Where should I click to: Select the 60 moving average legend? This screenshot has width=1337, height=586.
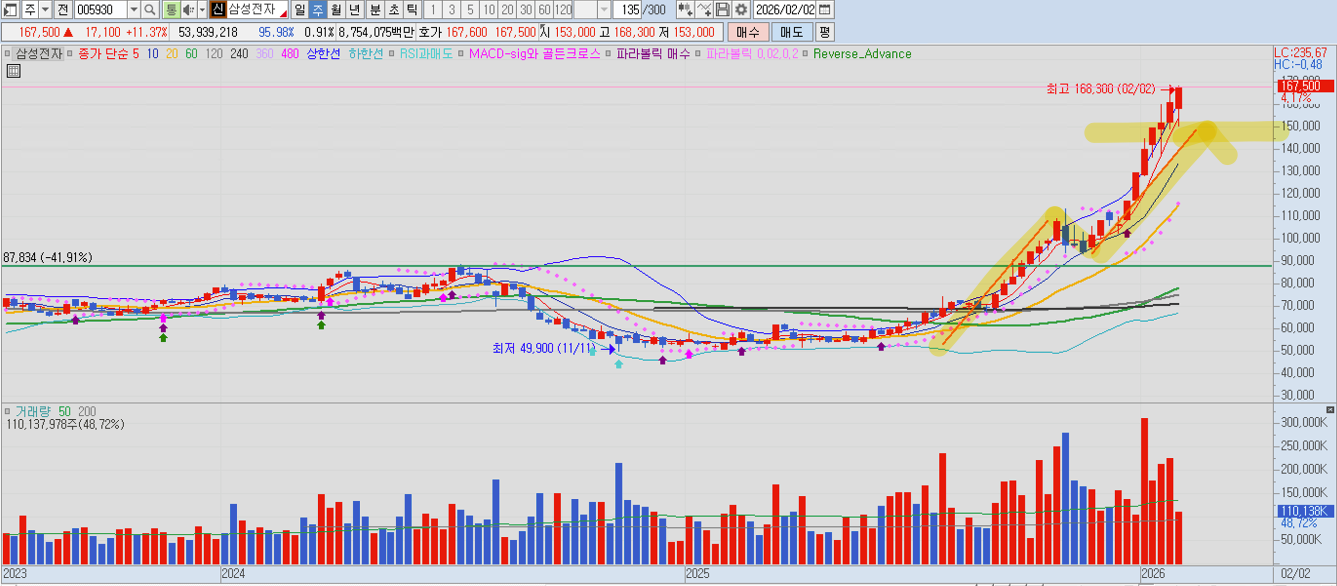coord(191,53)
